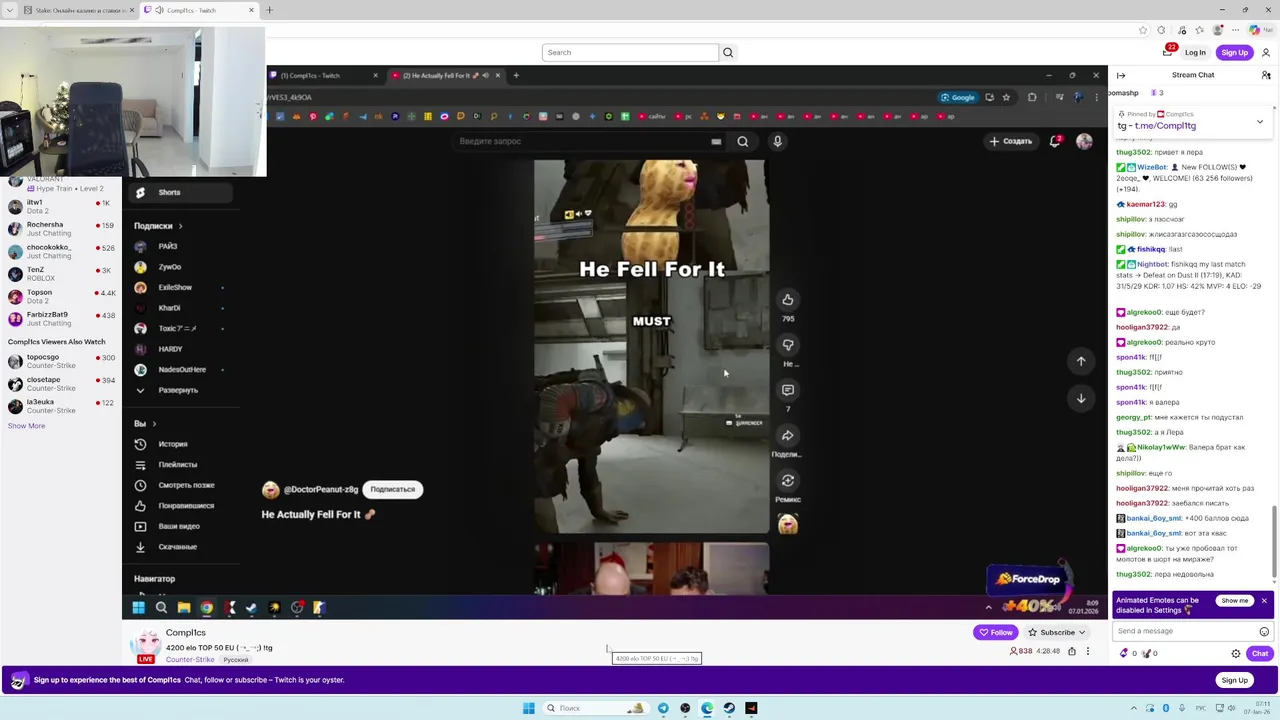Open the user account icon at top right
1280x720 pixels.
(x=1265, y=52)
